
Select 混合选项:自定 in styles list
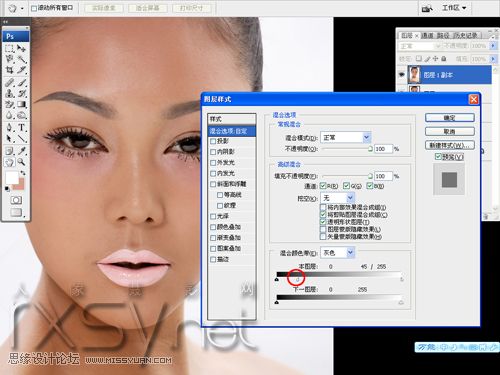tap(232, 131)
